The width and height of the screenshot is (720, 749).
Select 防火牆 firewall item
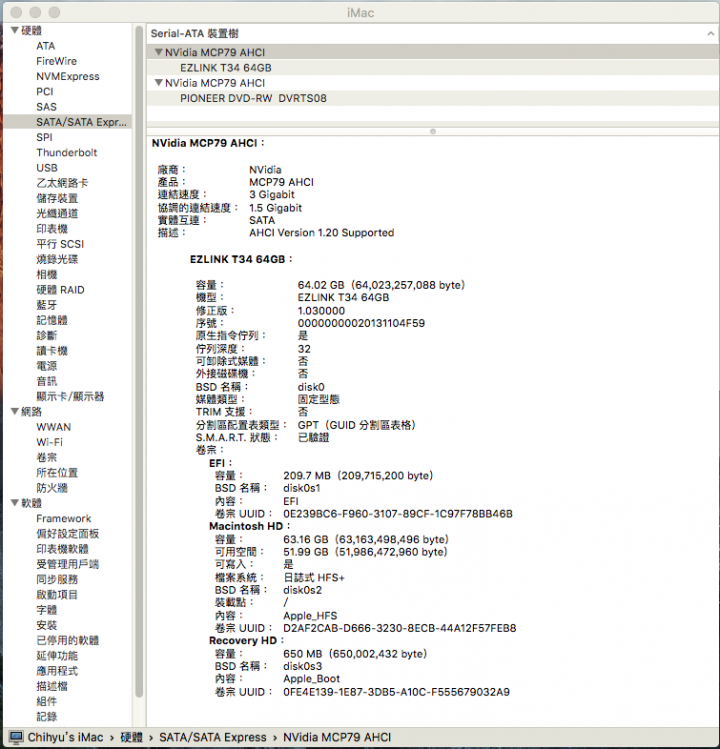[52, 488]
